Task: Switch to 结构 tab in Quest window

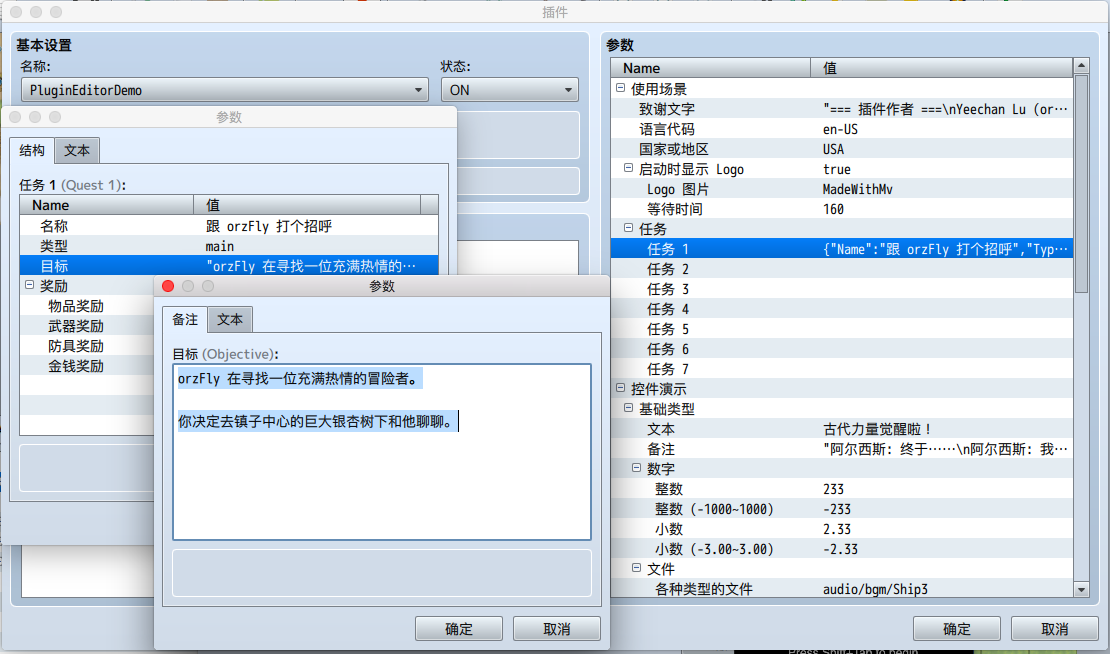Action: coord(32,150)
